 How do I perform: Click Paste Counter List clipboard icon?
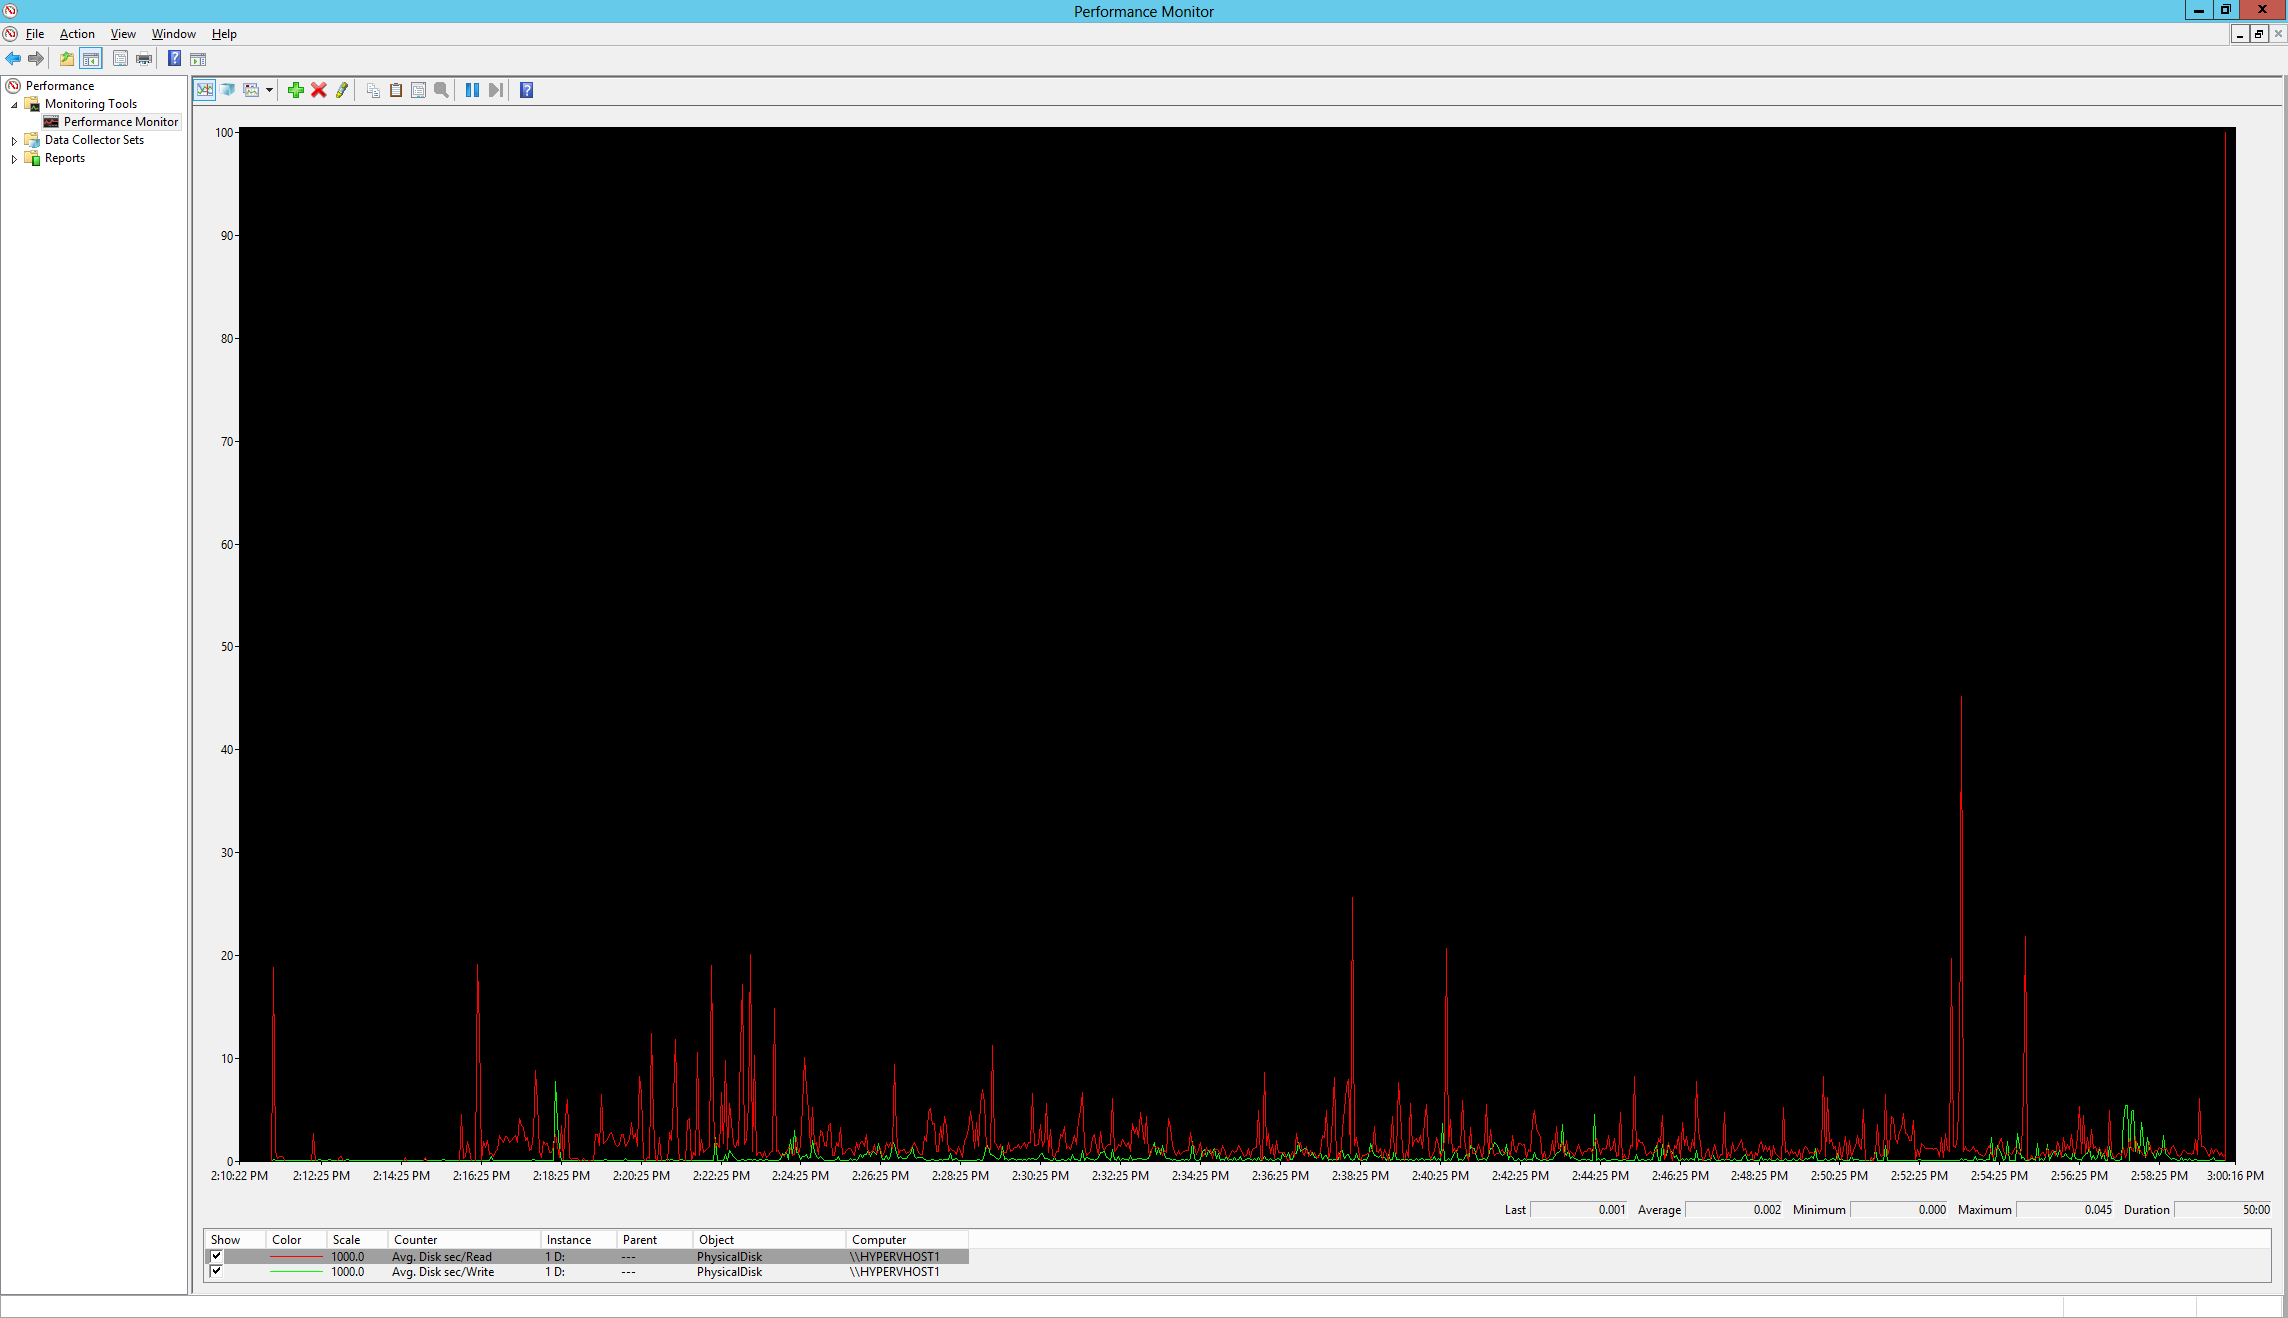(x=396, y=90)
